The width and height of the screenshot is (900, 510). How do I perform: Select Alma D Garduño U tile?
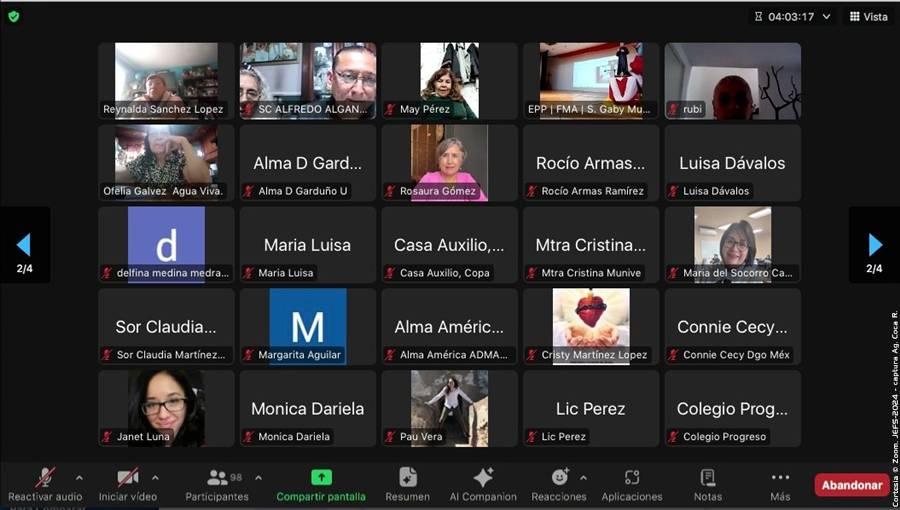308,163
